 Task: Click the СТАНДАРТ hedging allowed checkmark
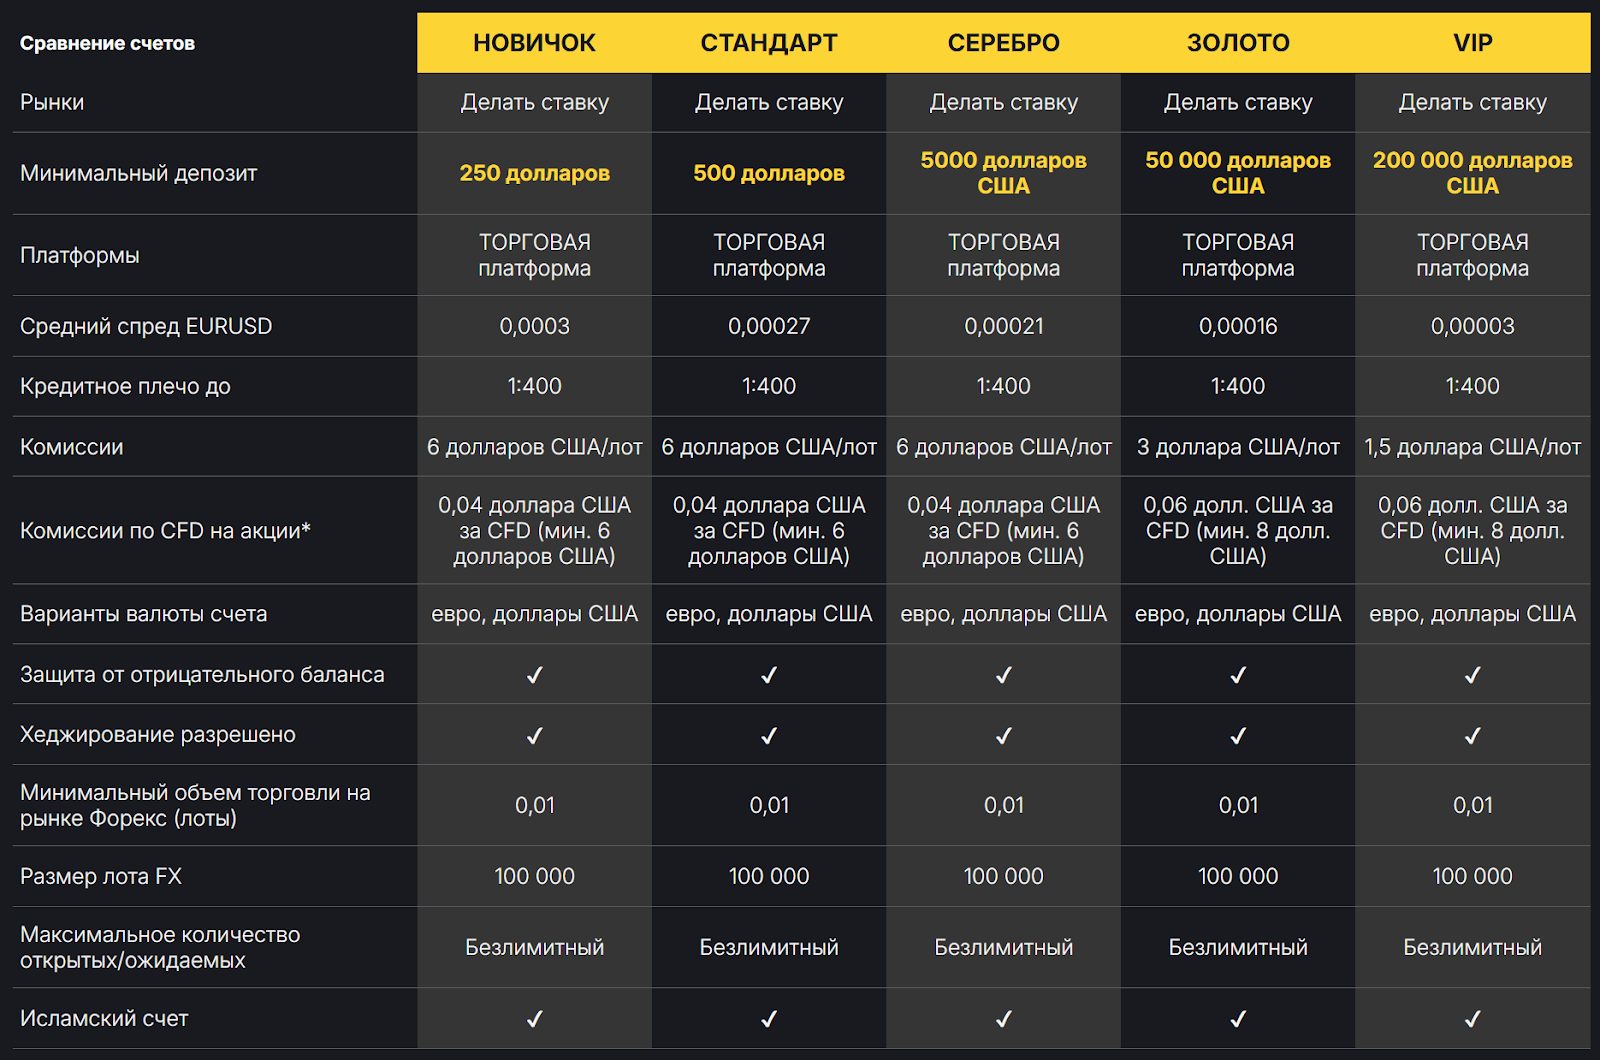click(x=769, y=736)
